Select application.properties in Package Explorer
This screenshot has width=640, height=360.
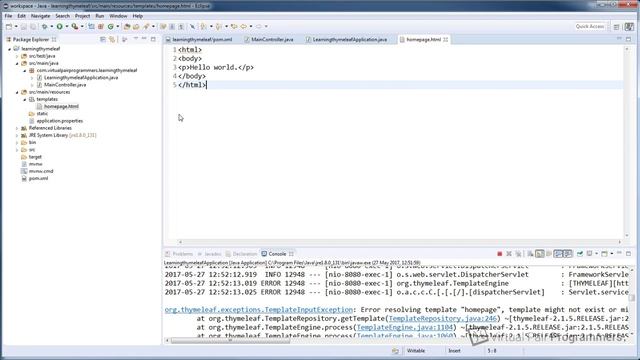pos(60,121)
